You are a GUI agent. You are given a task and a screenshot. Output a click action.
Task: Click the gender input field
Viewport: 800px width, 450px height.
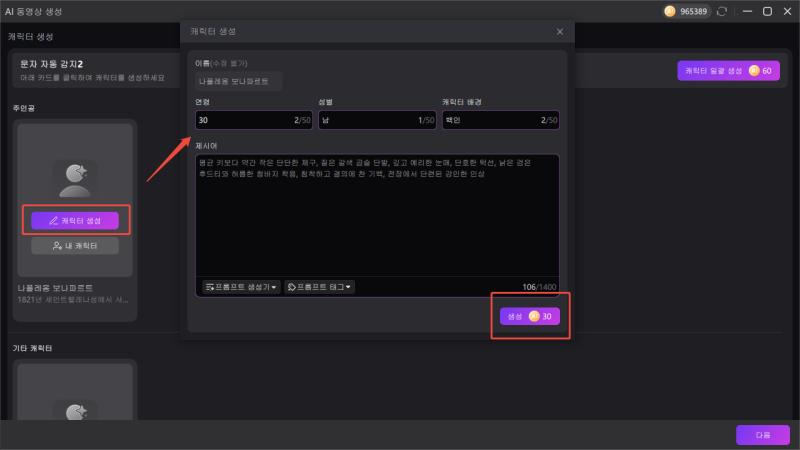click(x=377, y=120)
